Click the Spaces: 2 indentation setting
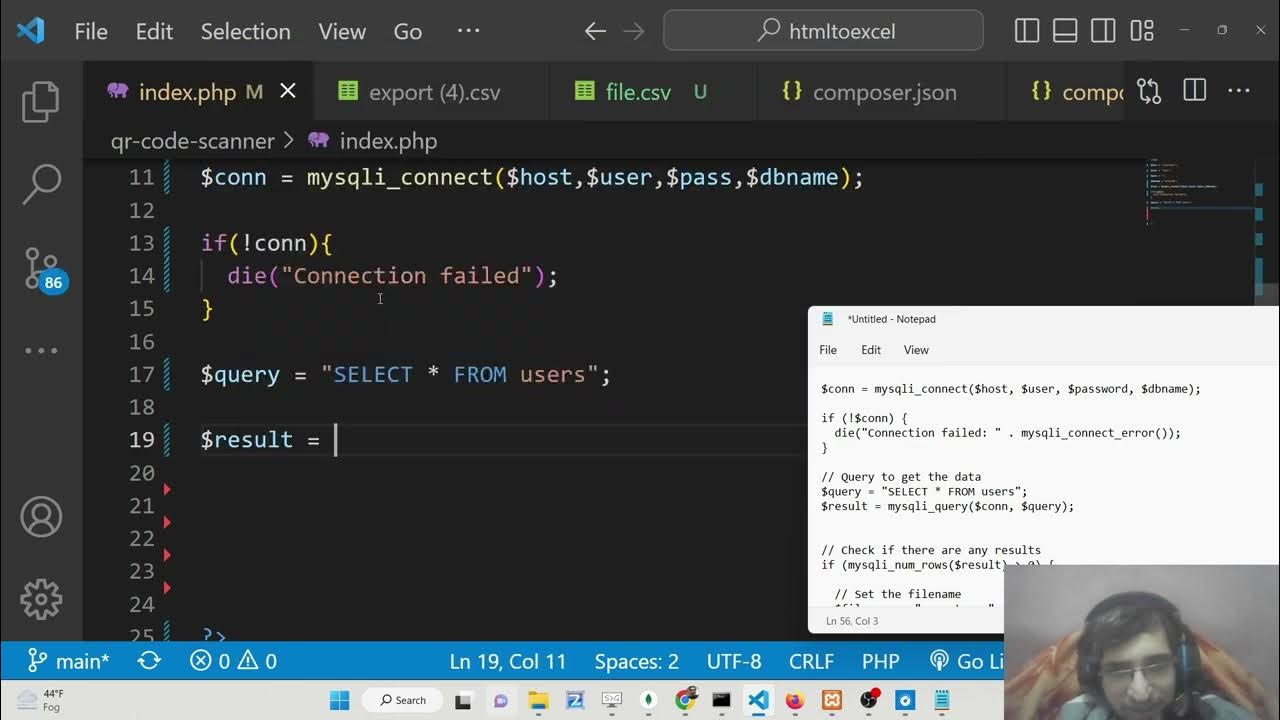The image size is (1280, 720). (x=636, y=661)
